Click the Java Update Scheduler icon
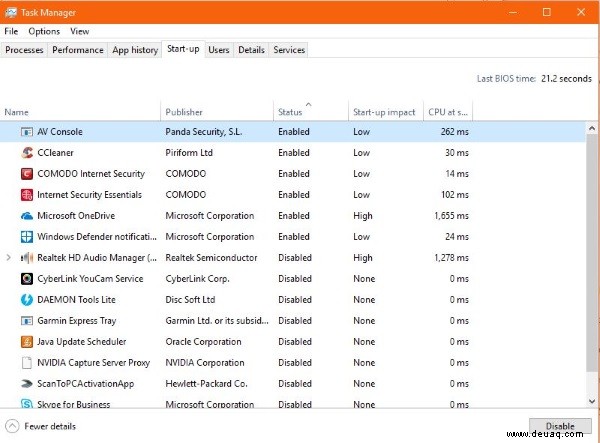 [x=26, y=342]
